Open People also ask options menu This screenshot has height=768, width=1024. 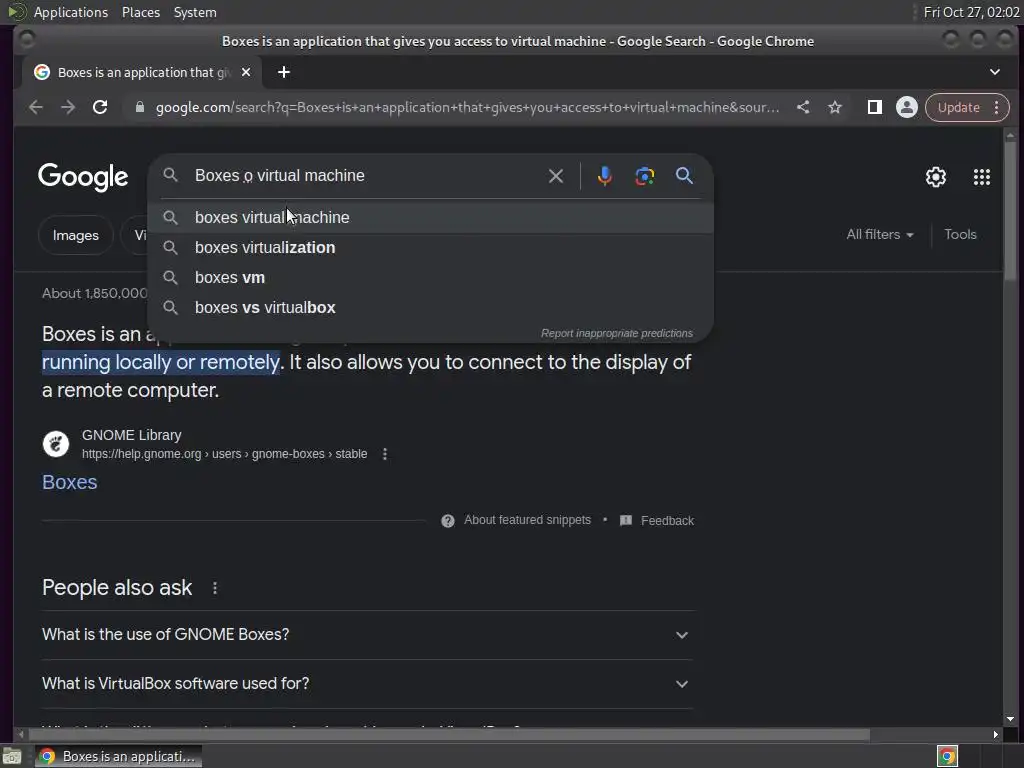point(215,588)
